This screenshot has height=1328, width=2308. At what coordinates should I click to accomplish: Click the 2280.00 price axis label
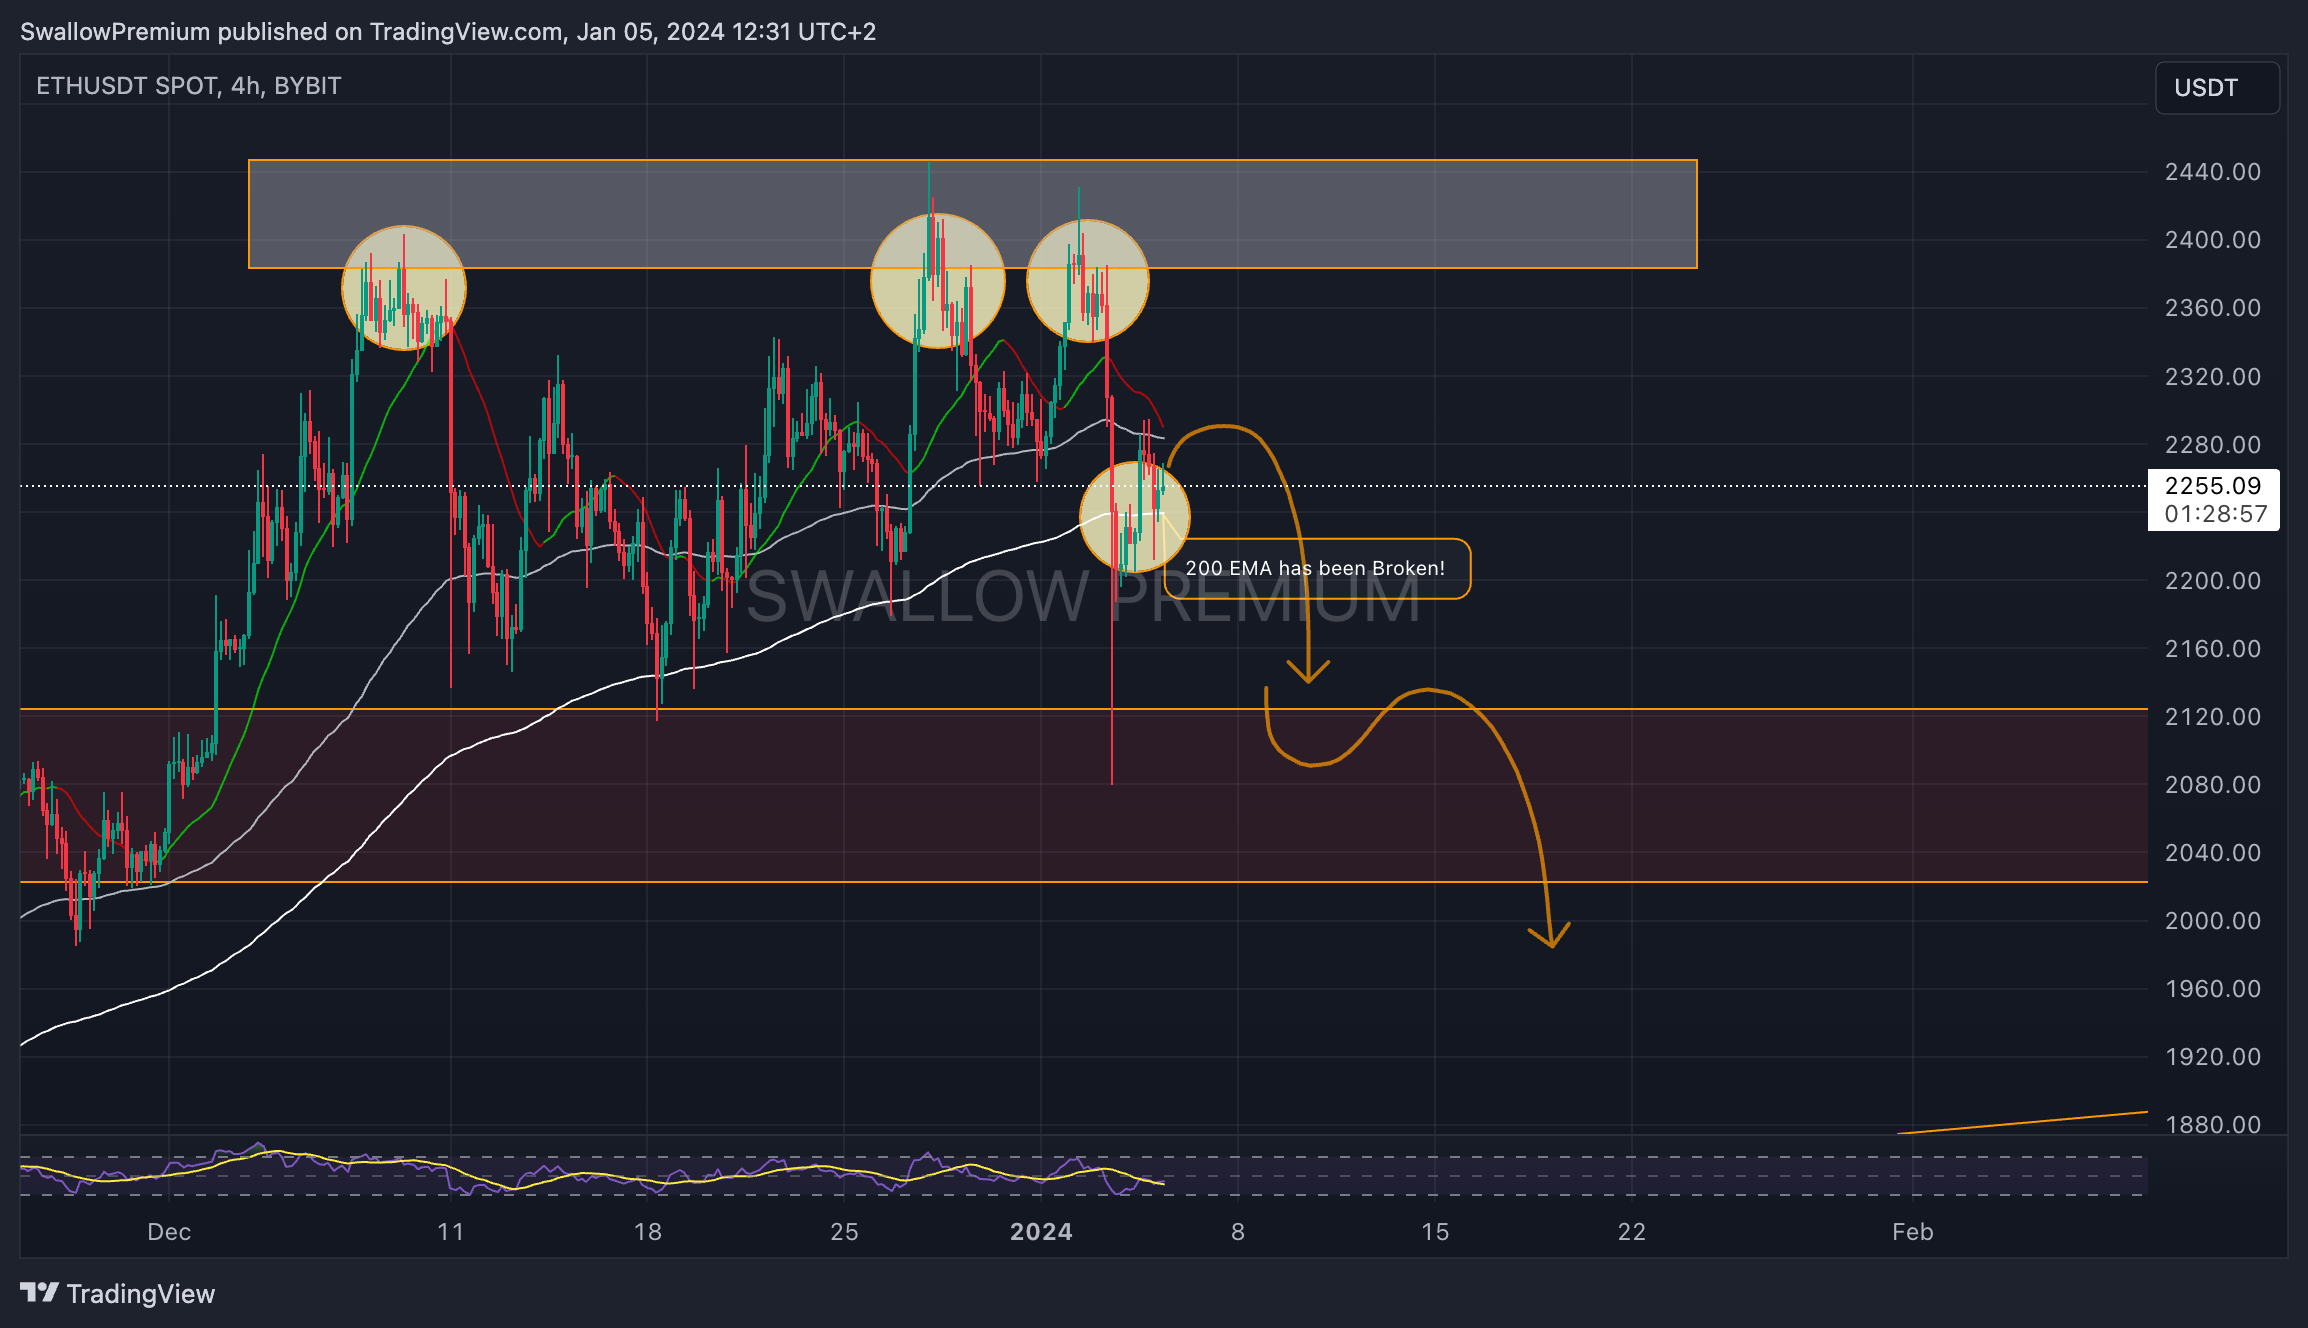[2213, 445]
